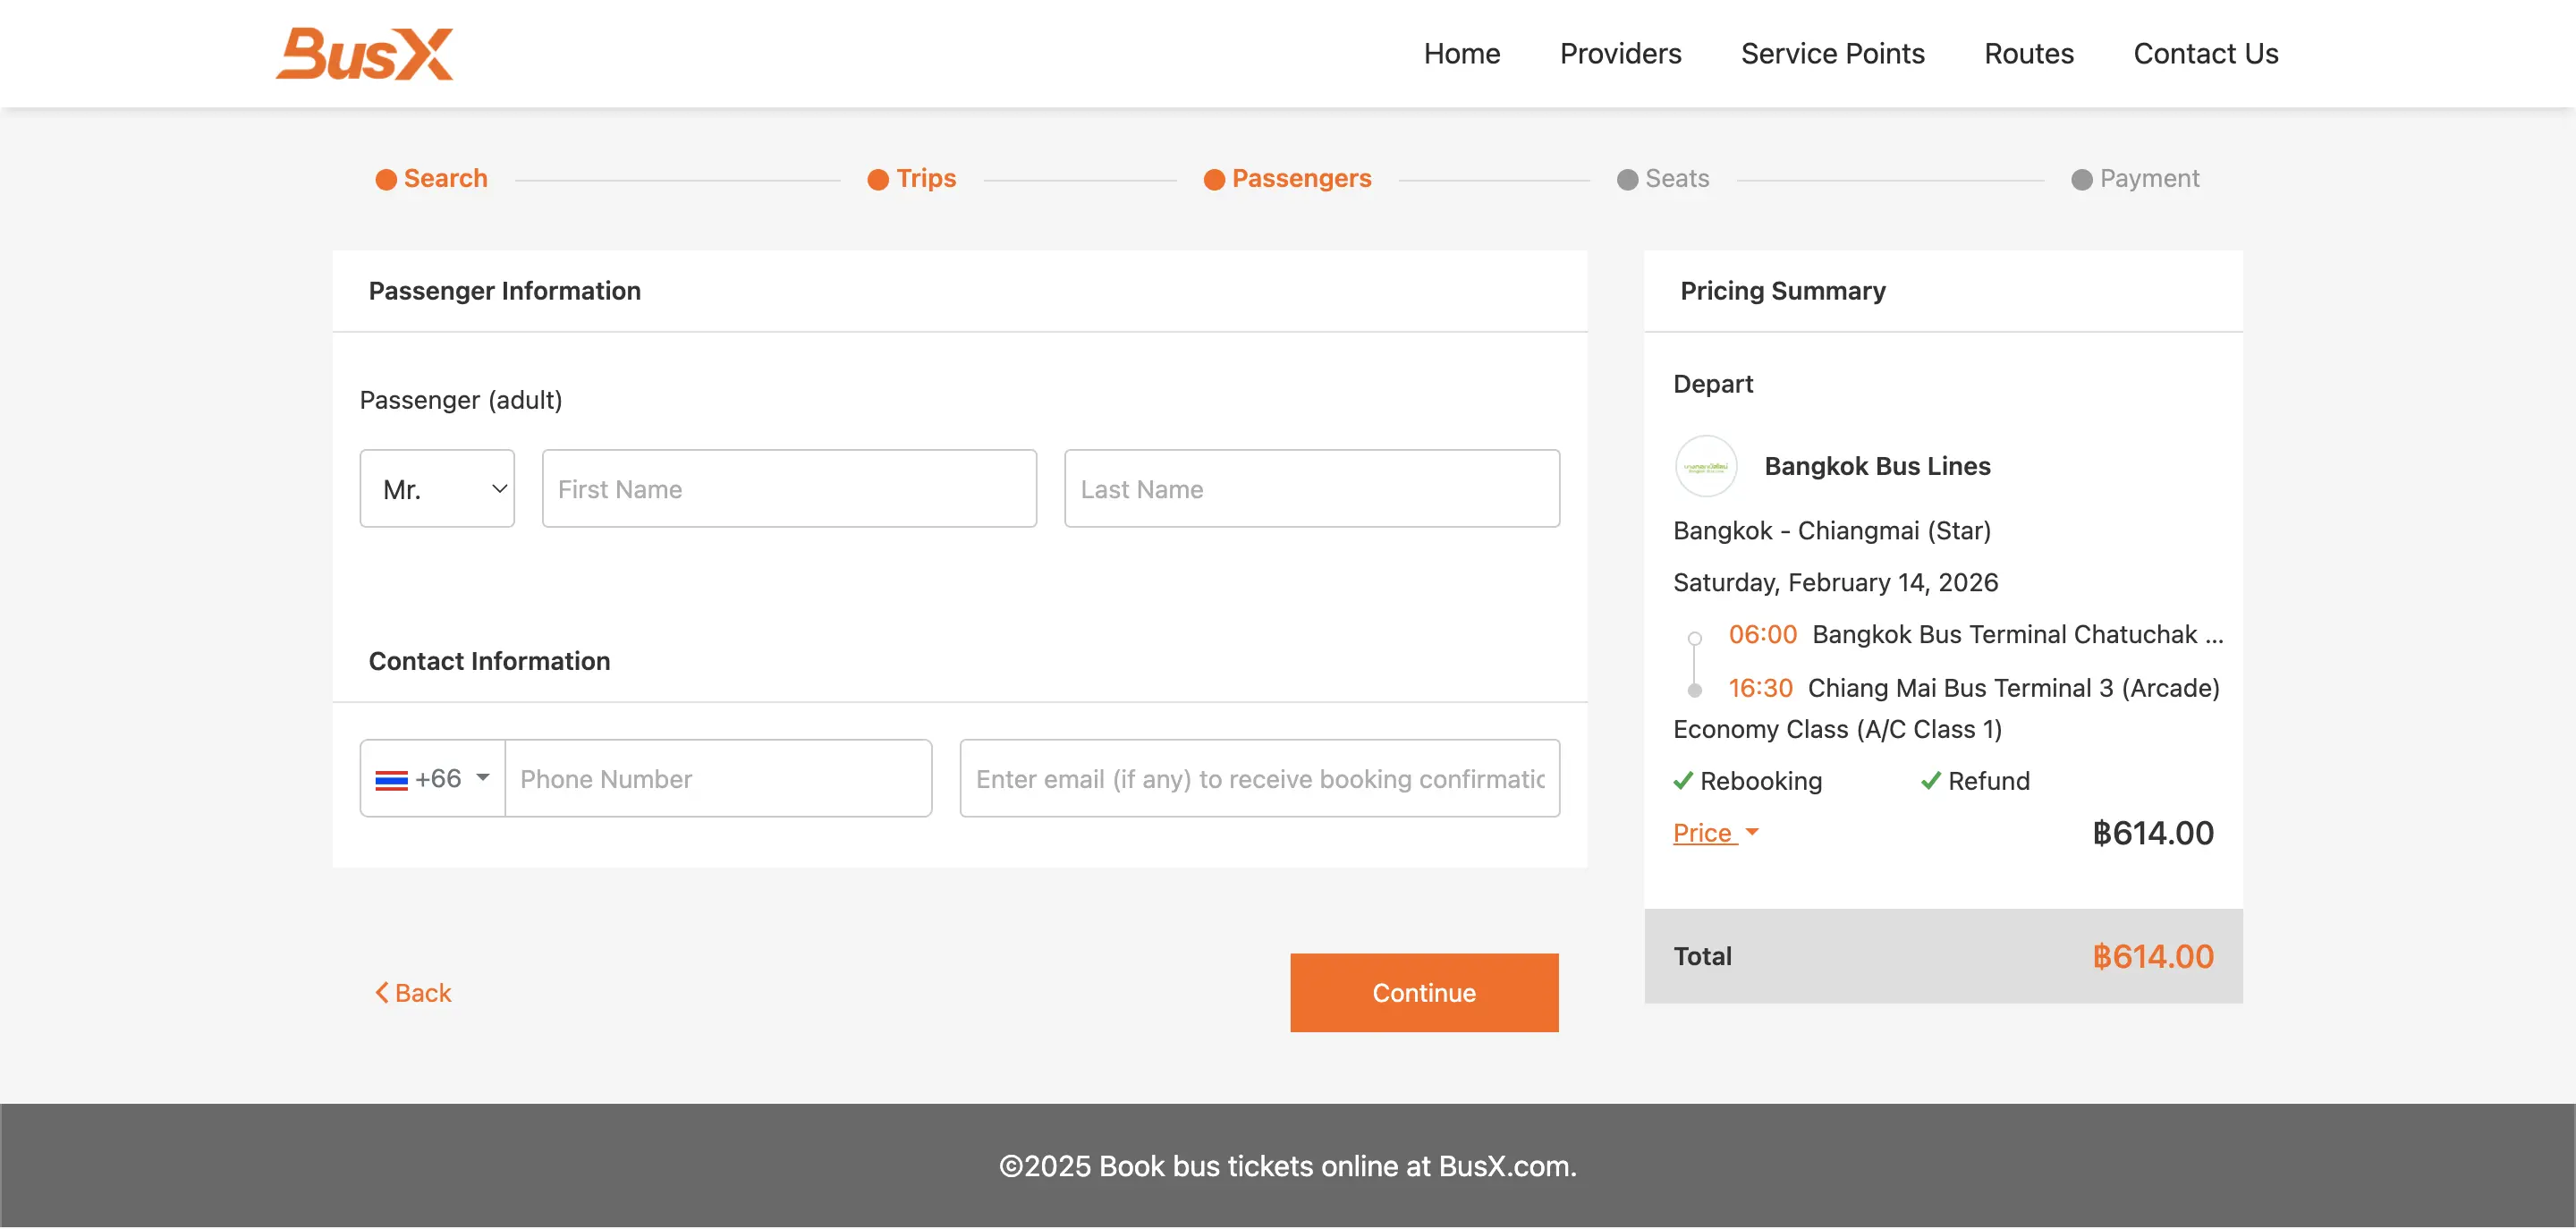The image size is (2576, 1229).
Task: Click the Bangkok Bus Lines provider logo
Action: [x=1707, y=465]
